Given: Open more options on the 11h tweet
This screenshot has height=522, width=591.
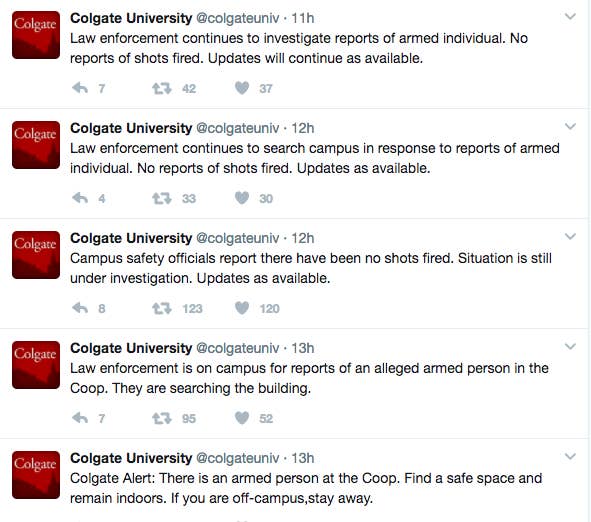Looking at the screenshot, I should click(x=570, y=16).
